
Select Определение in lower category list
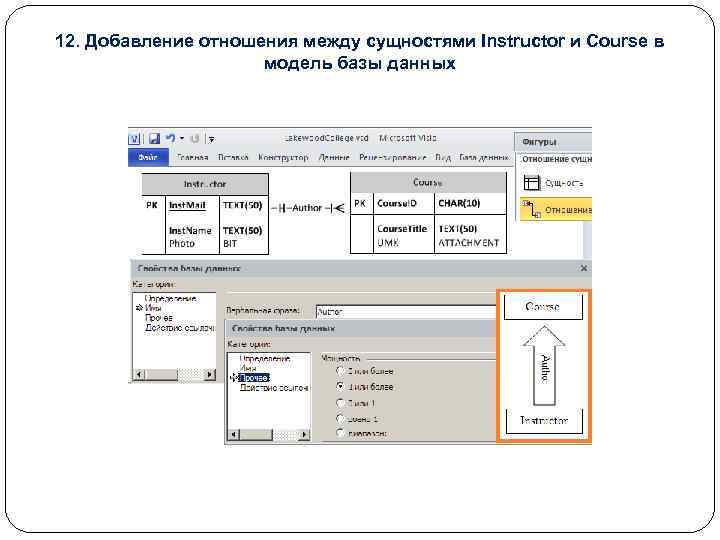(265, 359)
